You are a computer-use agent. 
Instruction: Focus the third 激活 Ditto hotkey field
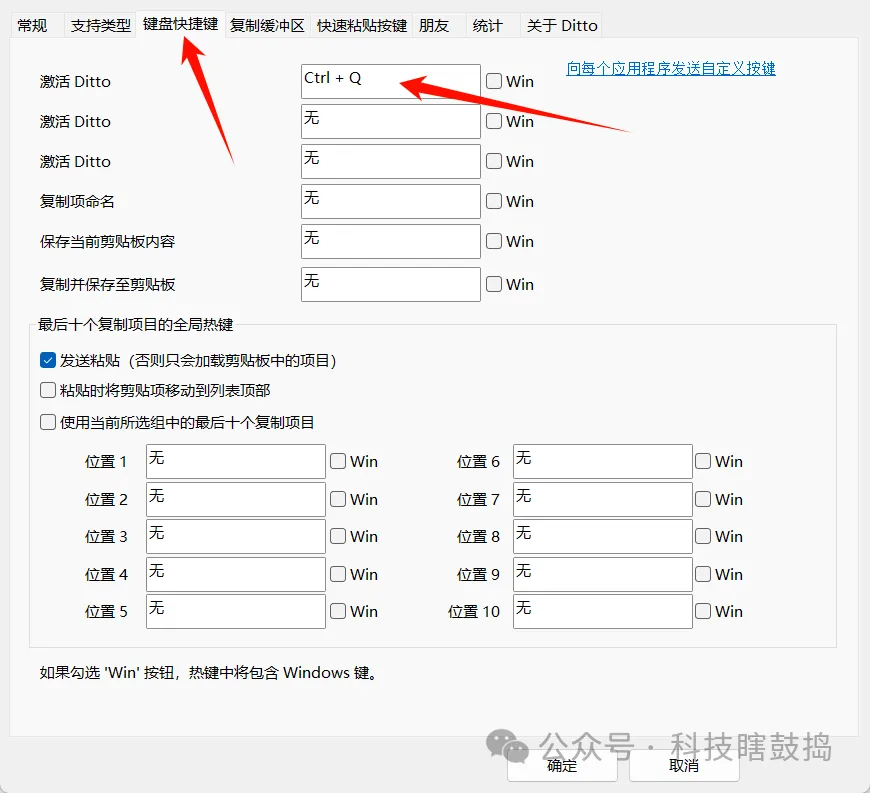tap(391, 161)
